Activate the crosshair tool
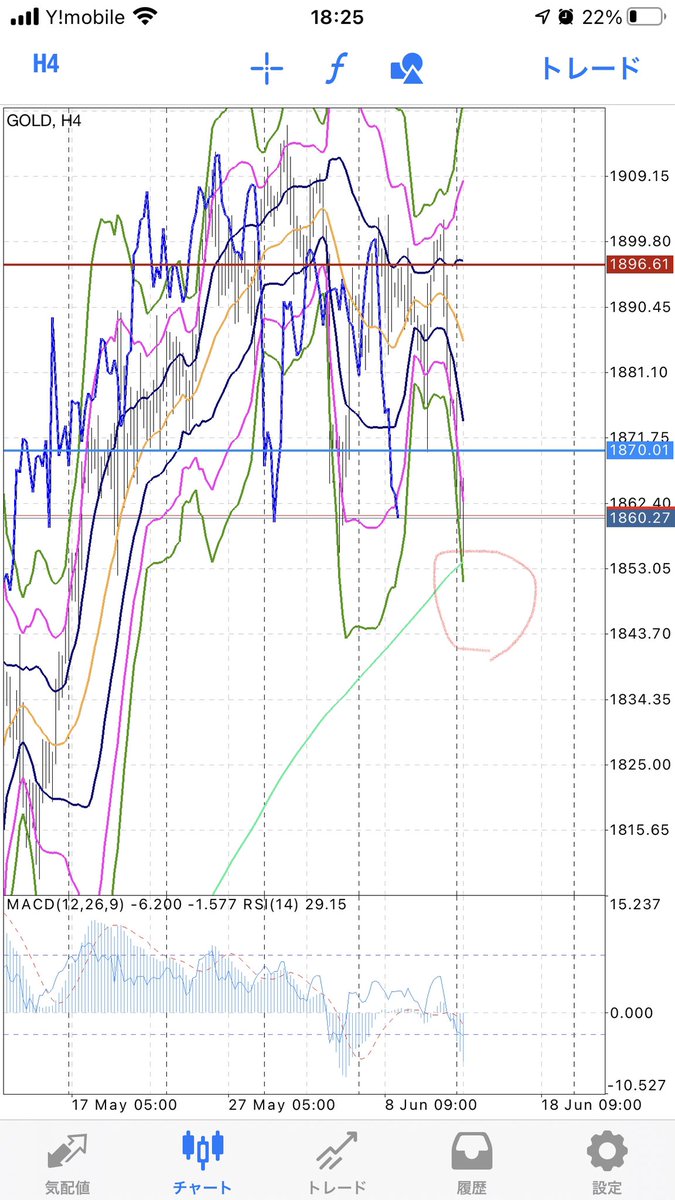 point(267,69)
